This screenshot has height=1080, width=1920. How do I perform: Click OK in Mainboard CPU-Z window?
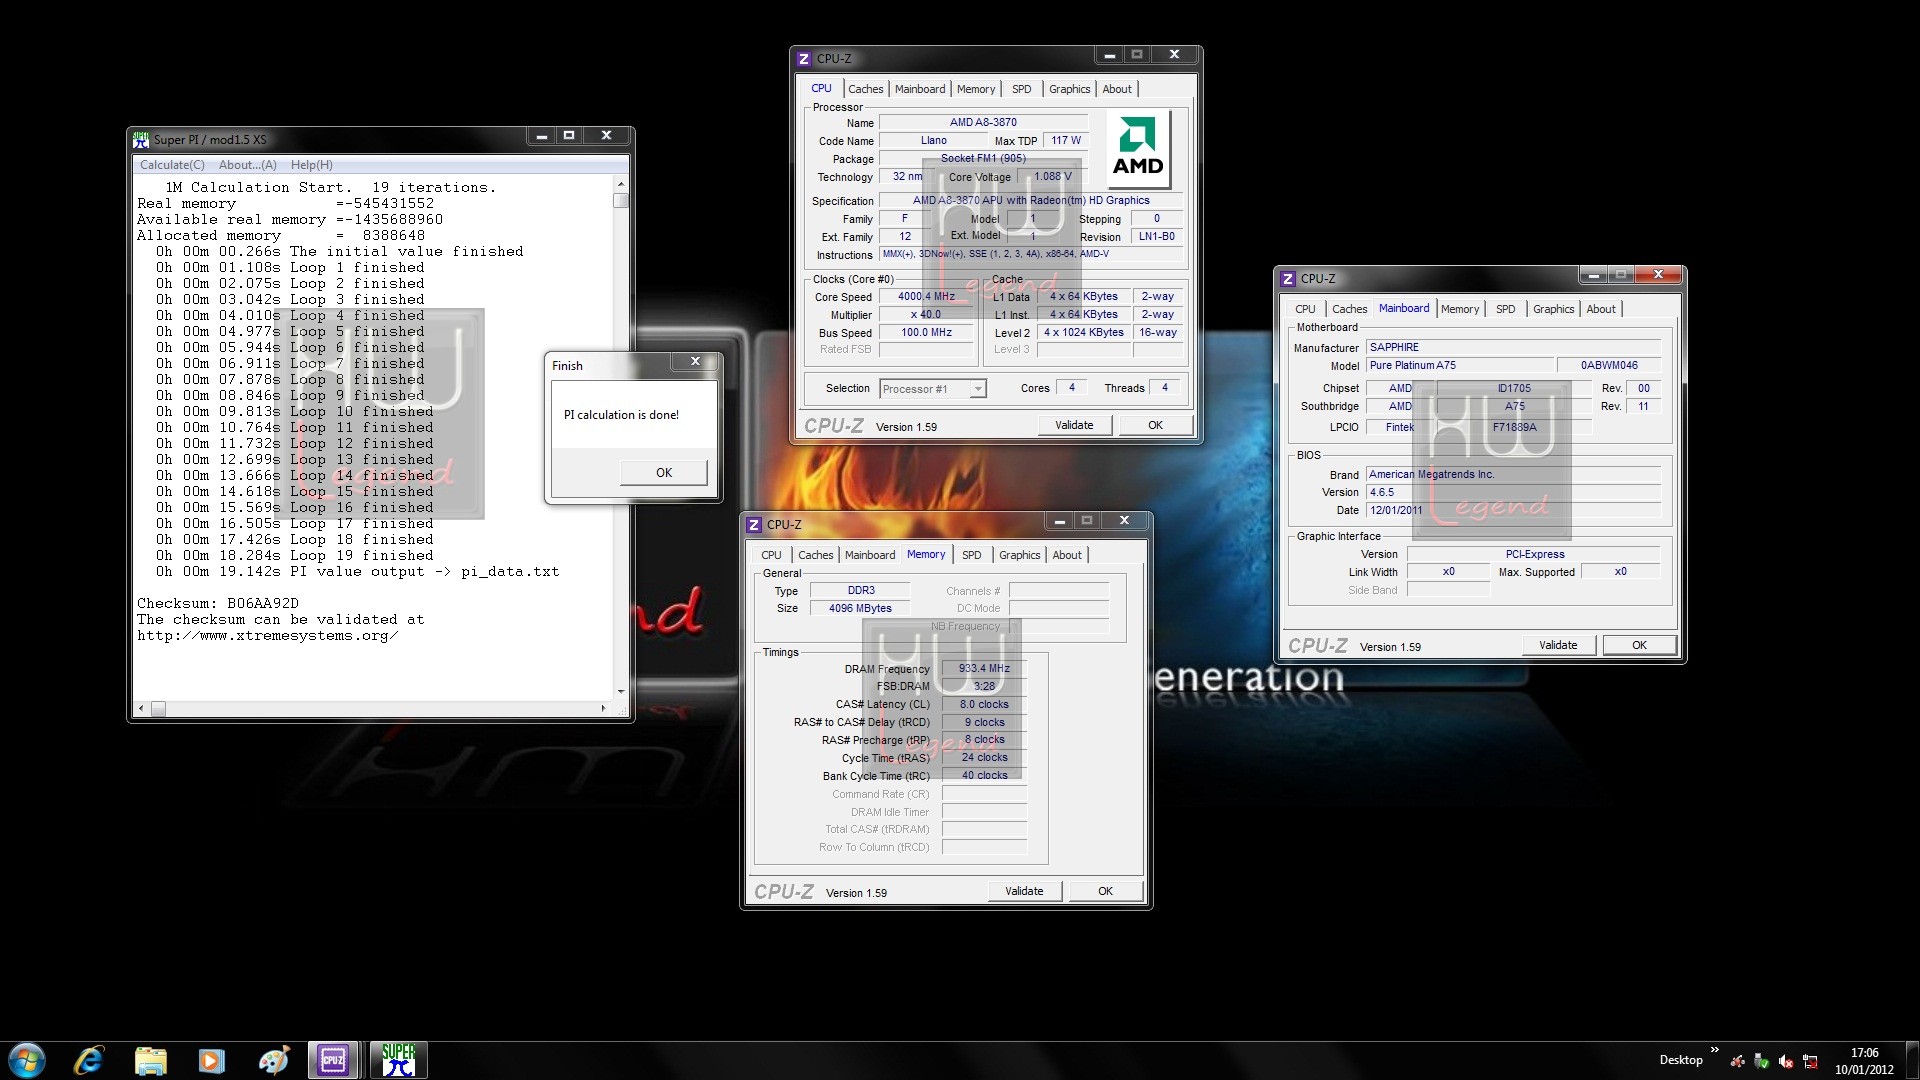point(1639,646)
